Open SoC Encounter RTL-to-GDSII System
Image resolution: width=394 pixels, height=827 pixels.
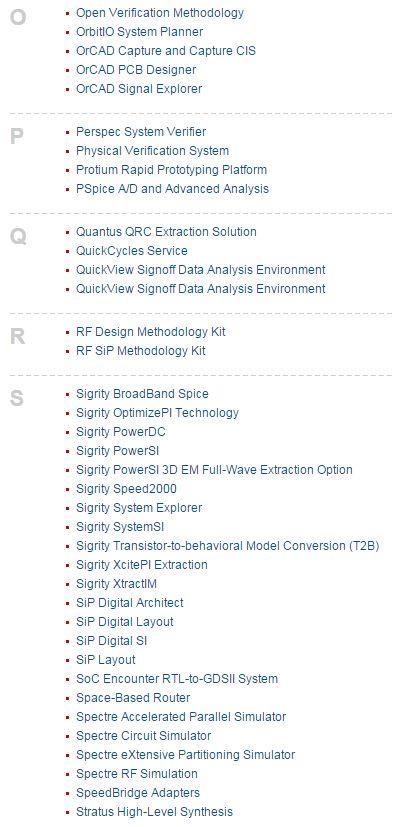tap(177, 679)
